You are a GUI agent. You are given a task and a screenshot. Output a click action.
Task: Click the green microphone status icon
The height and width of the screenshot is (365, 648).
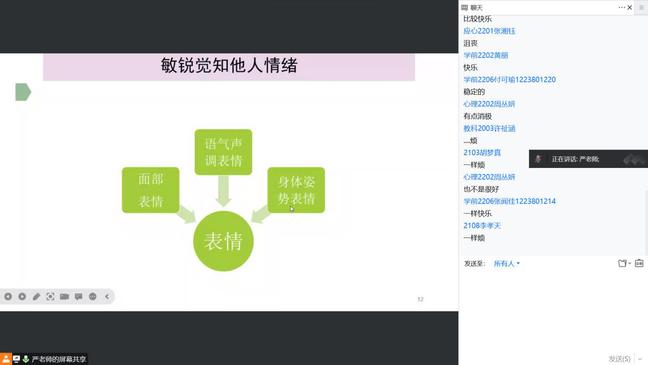26,359
